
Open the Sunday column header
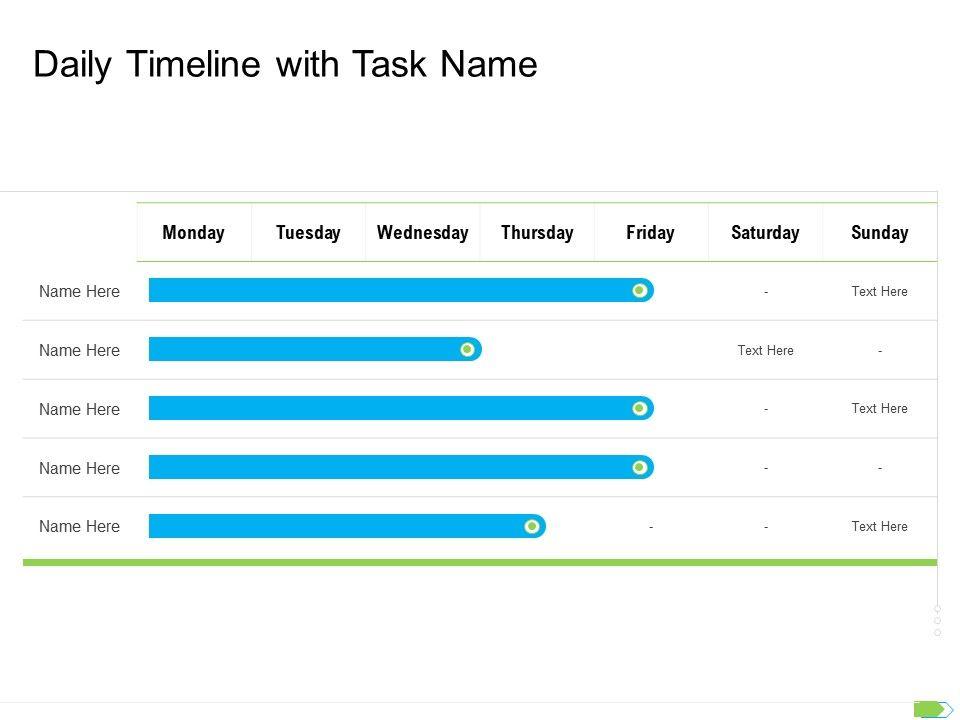coord(879,233)
